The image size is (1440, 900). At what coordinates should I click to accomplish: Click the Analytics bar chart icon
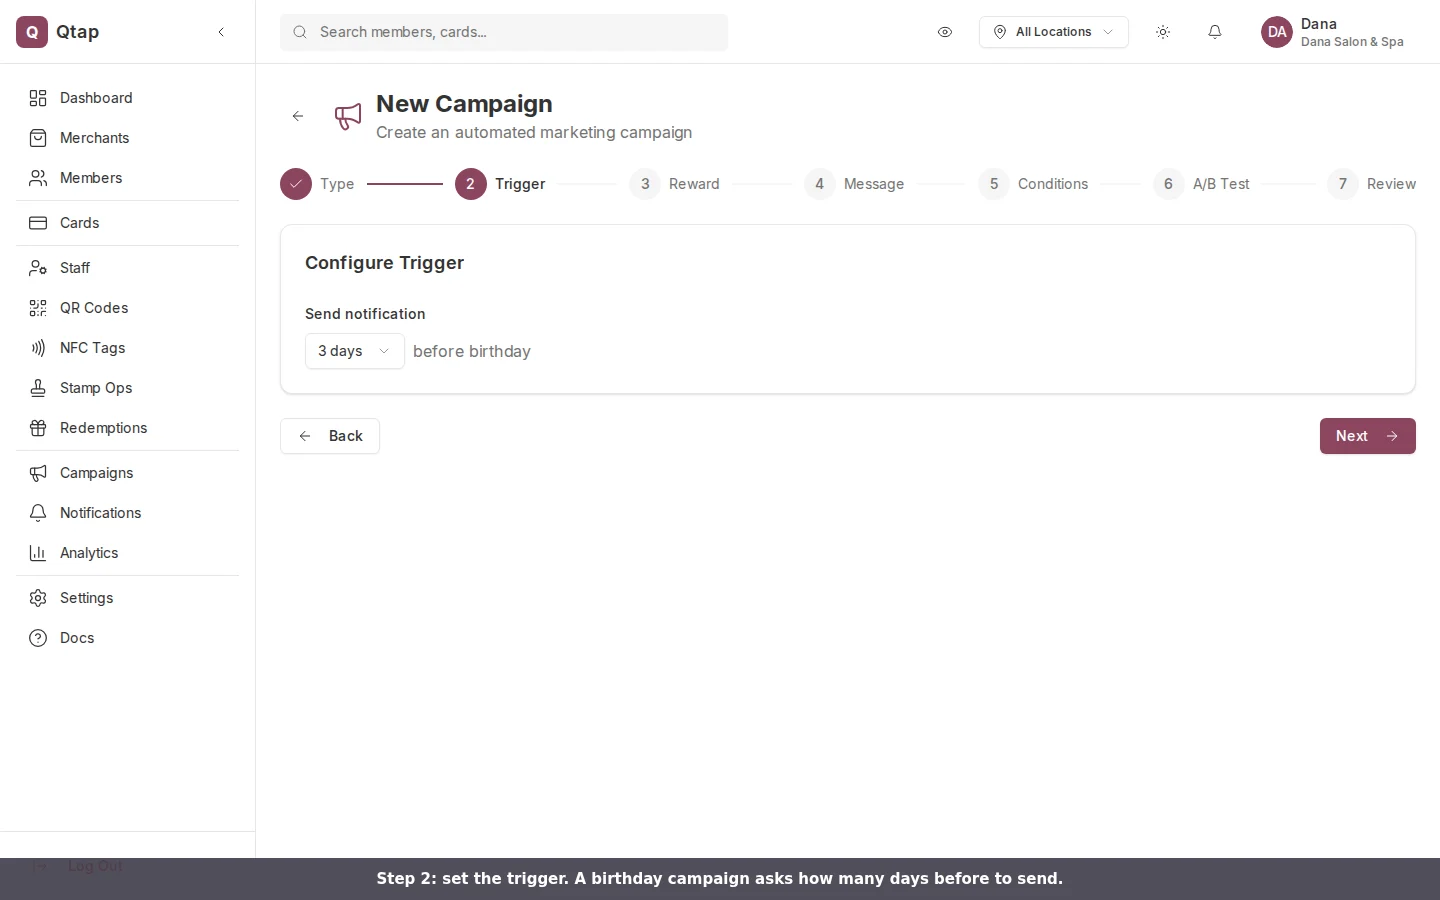38,553
